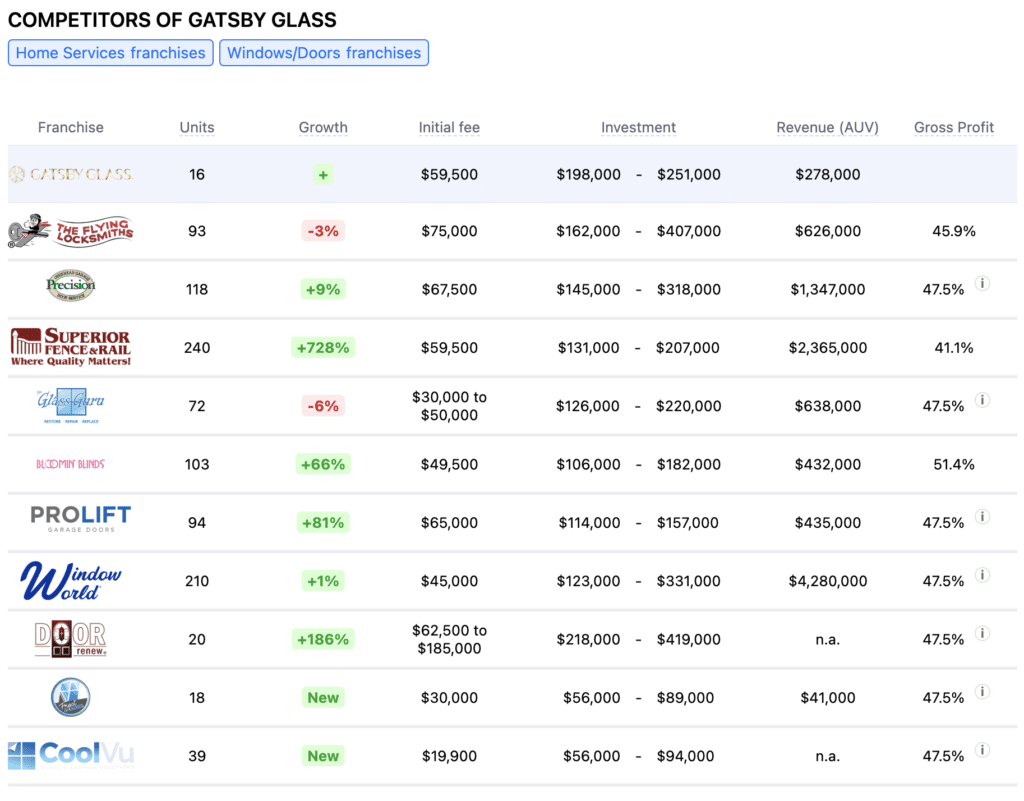Select the $432,000 revenue value
1024x801 pixels.
click(x=827, y=464)
